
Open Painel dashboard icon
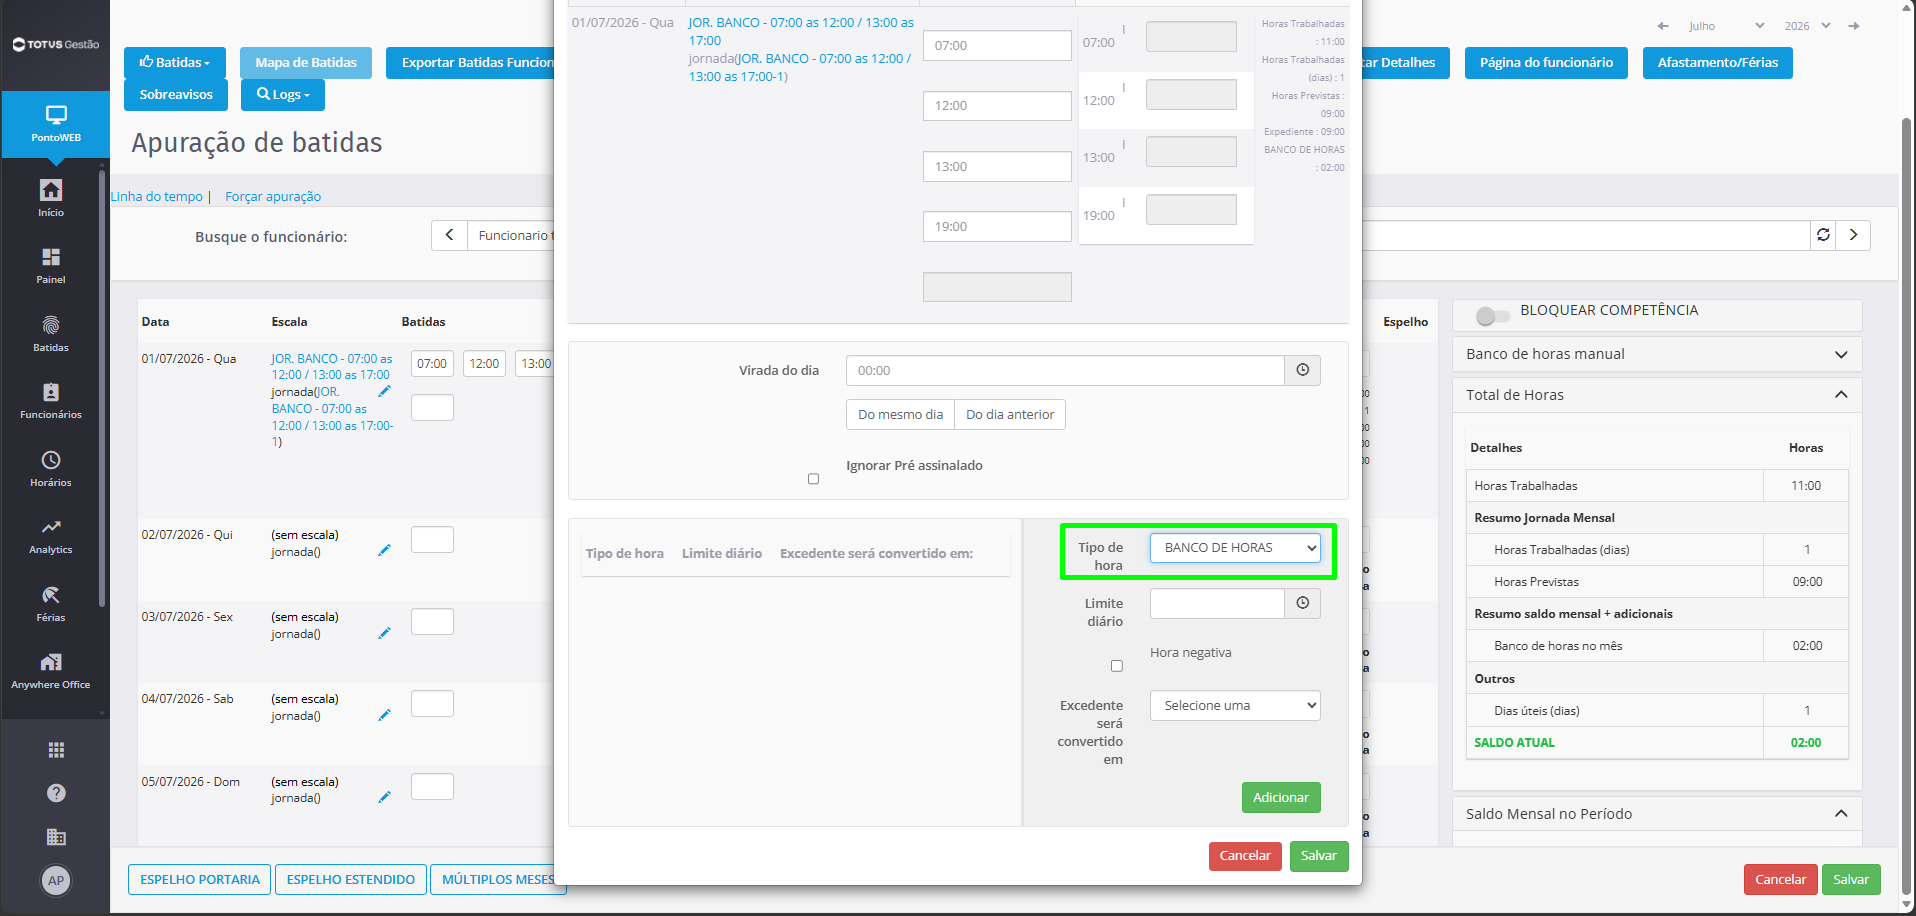point(51,265)
